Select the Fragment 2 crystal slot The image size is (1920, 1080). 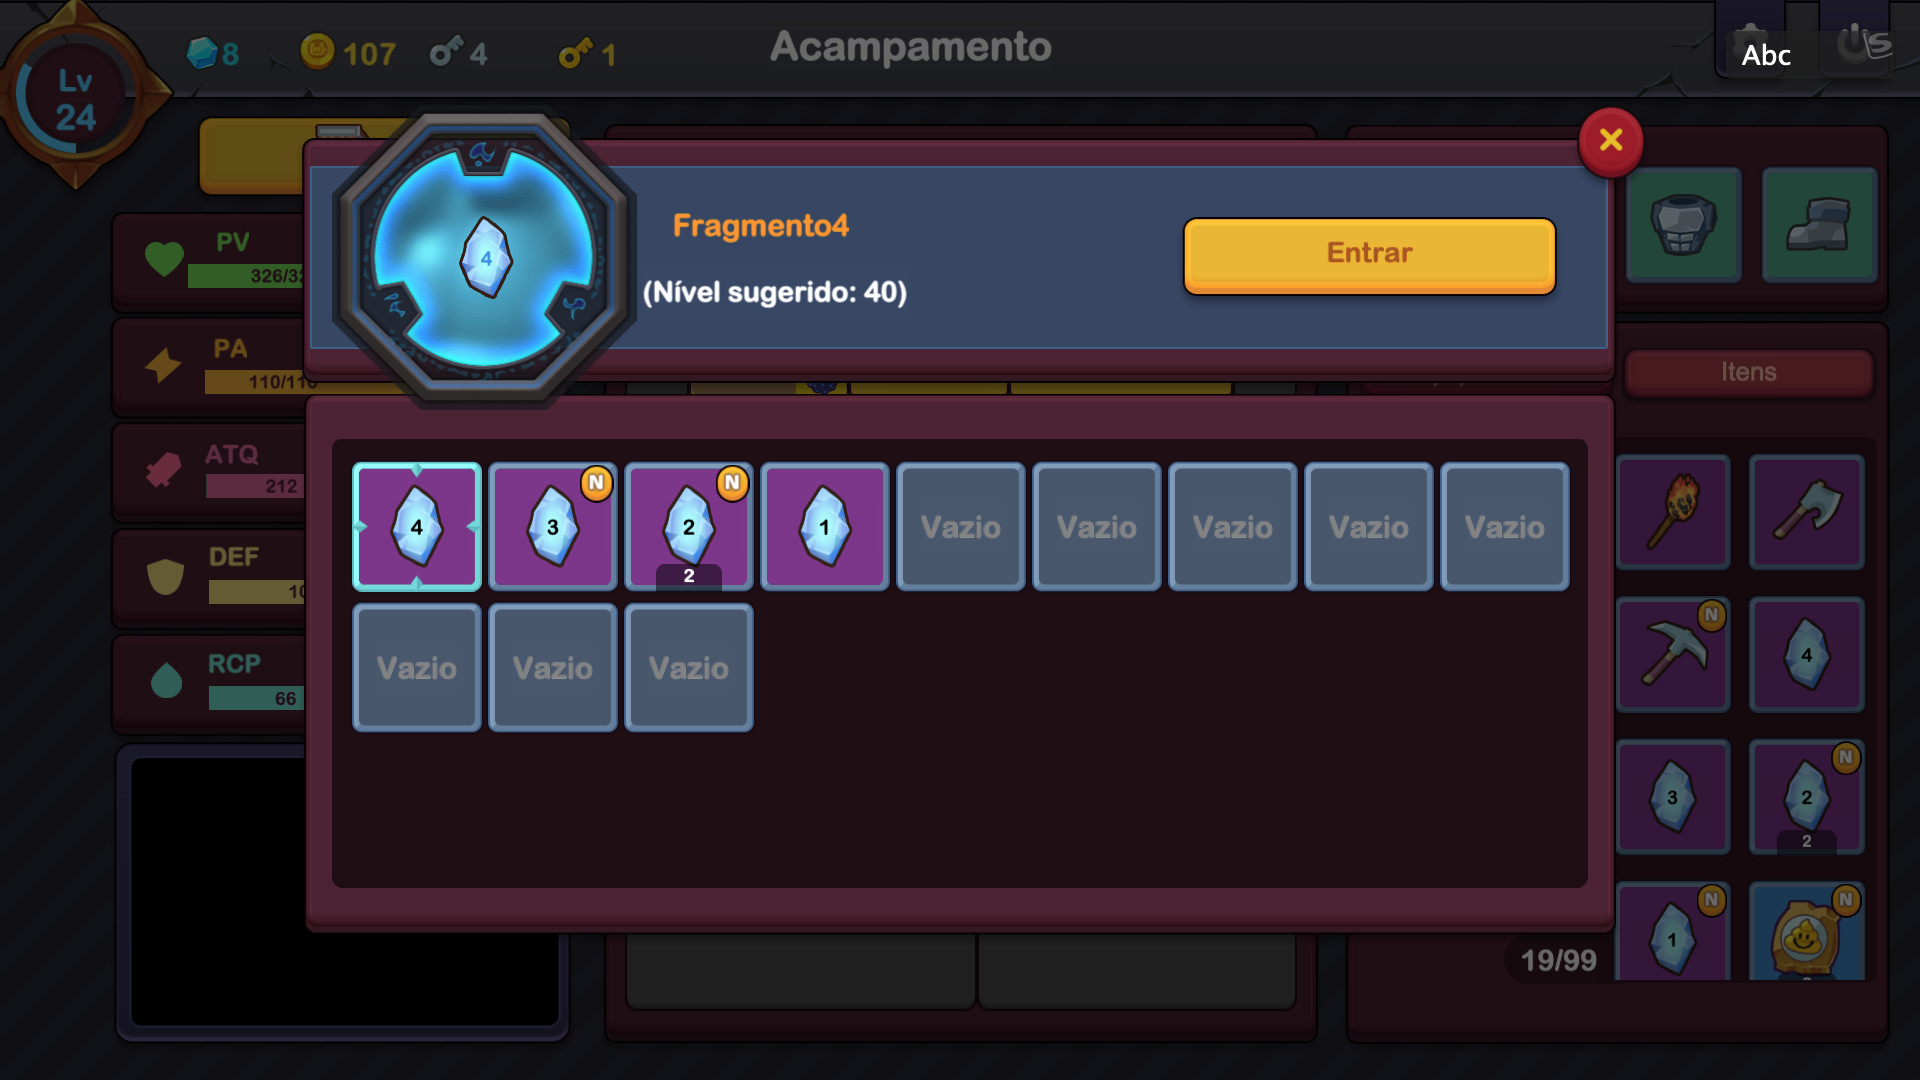689,527
